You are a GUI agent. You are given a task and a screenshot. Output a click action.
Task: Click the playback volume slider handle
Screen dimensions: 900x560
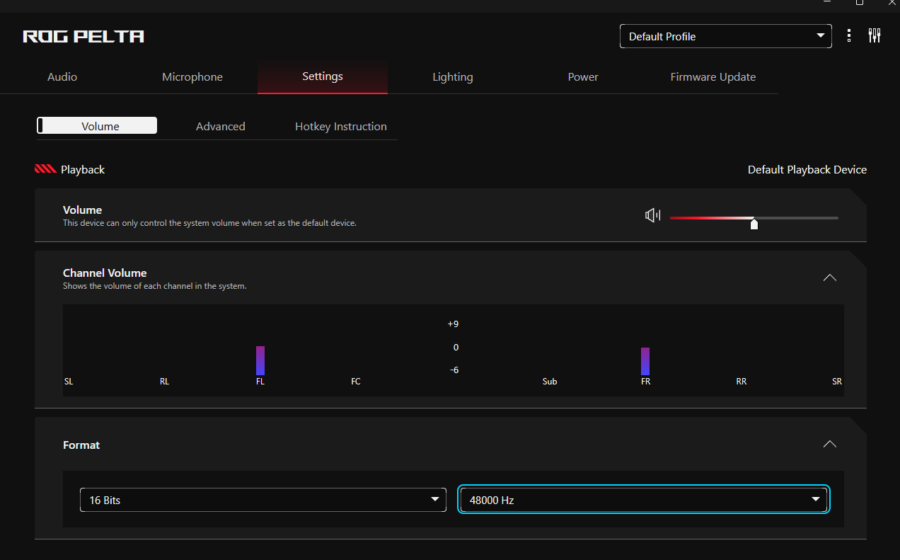754,224
